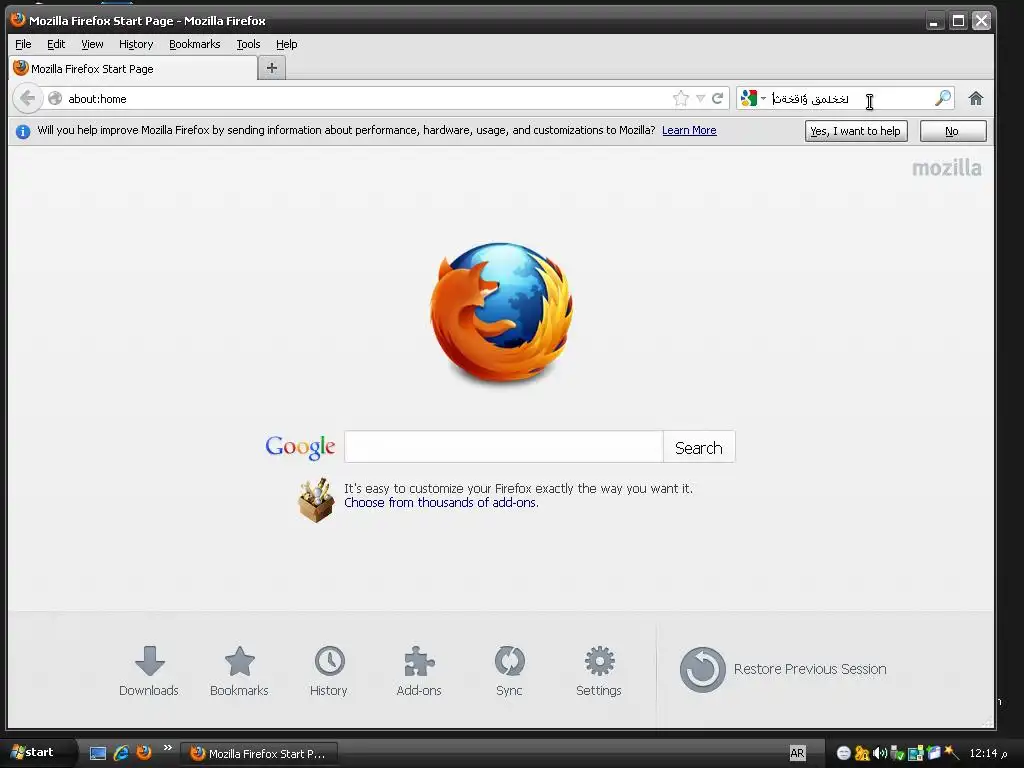Bookmark this page with the star icon
The image size is (1024, 768).
pyautogui.click(x=680, y=99)
